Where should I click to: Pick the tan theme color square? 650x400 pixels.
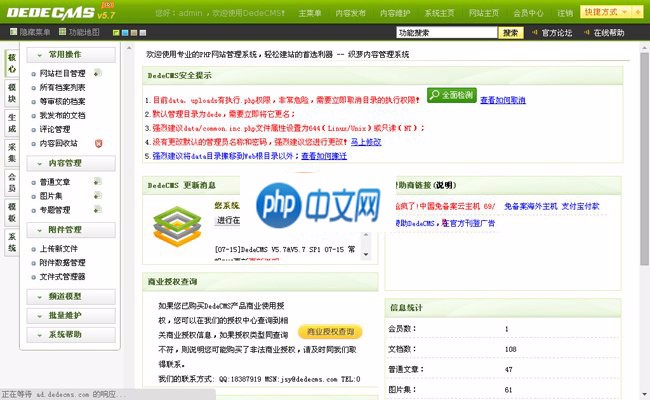point(134,33)
